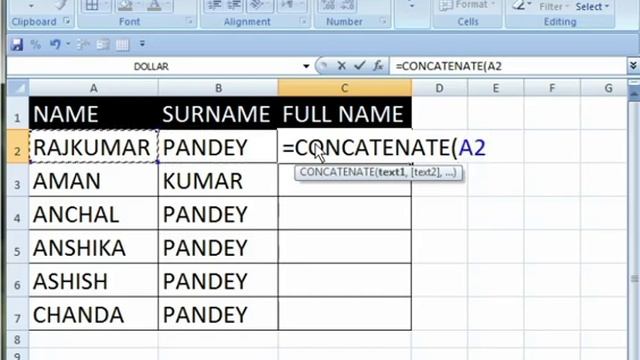Select column F header
640x360 pixels.
coord(552,88)
